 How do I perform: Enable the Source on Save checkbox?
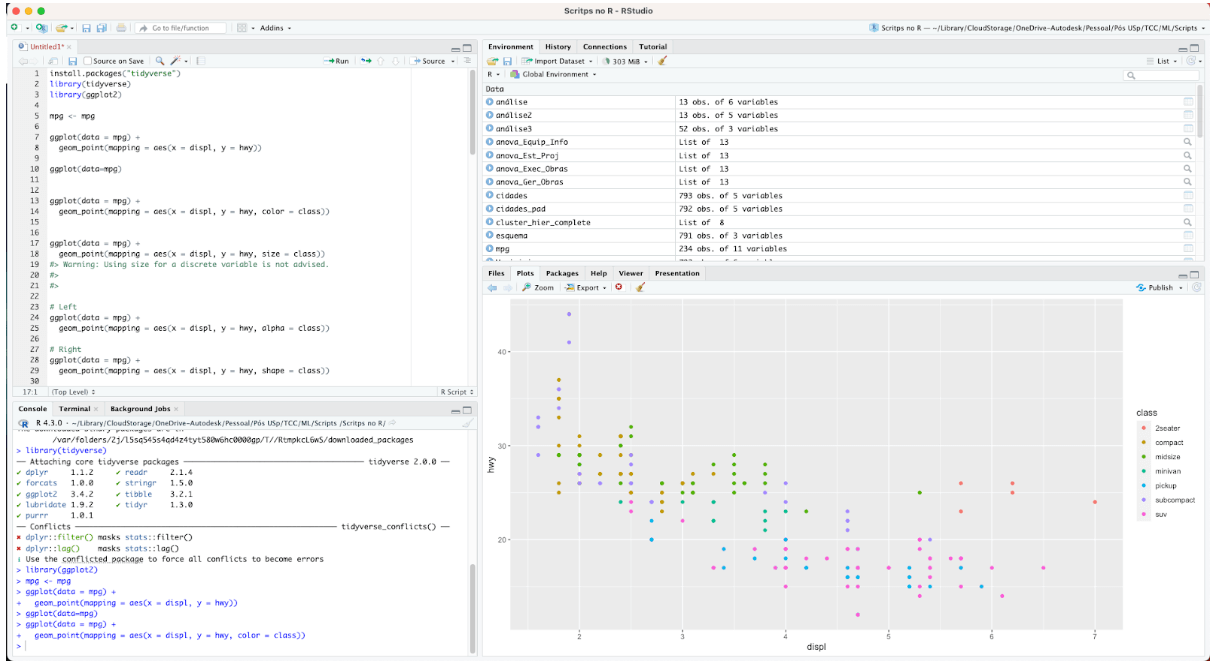point(89,60)
